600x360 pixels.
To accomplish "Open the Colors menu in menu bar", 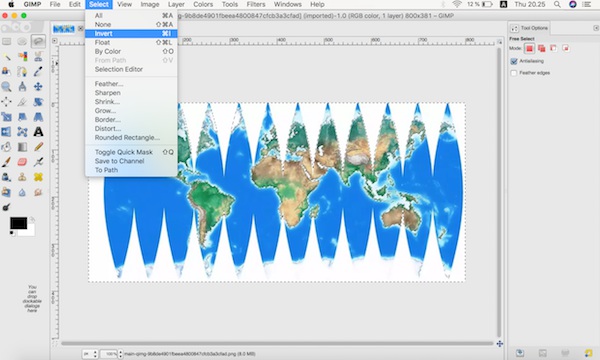I will tap(203, 5).
